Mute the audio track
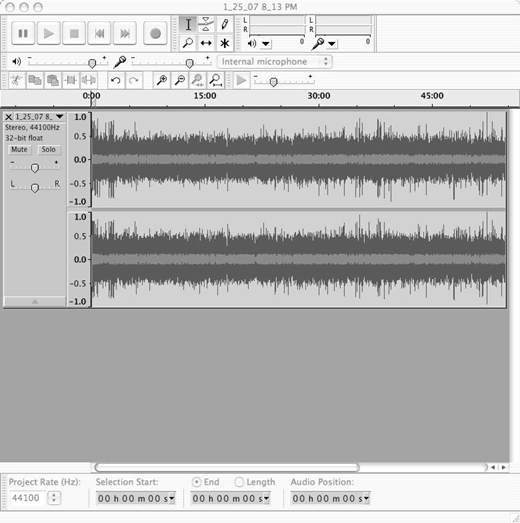 19,149
